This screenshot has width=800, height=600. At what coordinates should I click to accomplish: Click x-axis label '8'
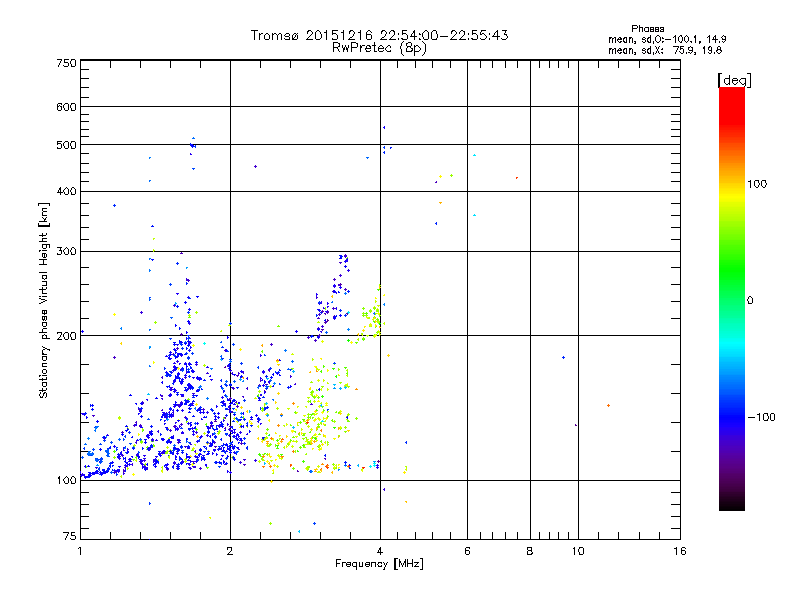pyautogui.click(x=530, y=551)
